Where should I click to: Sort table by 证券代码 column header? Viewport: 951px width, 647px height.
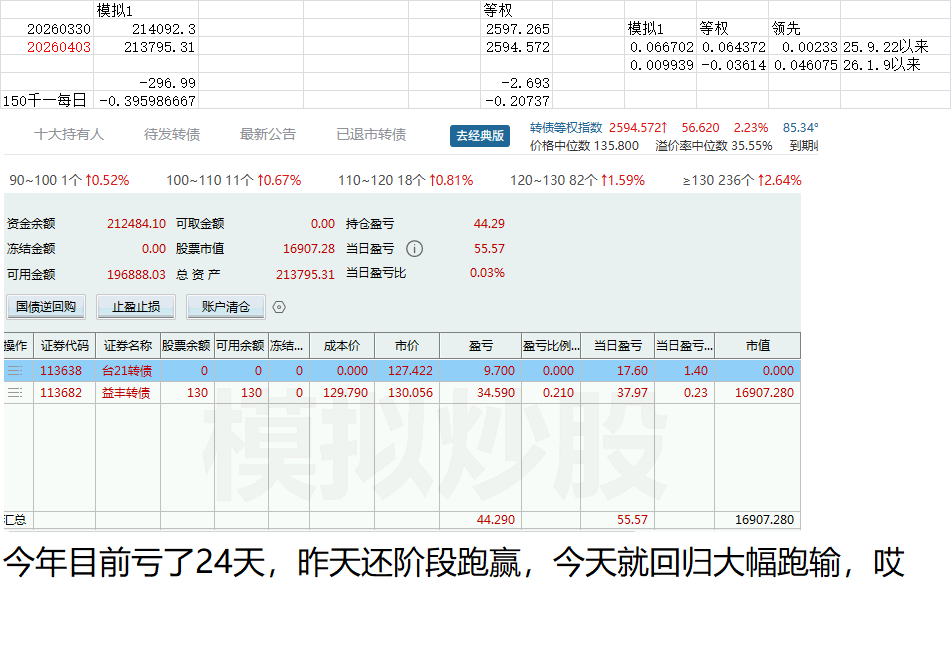pos(65,346)
